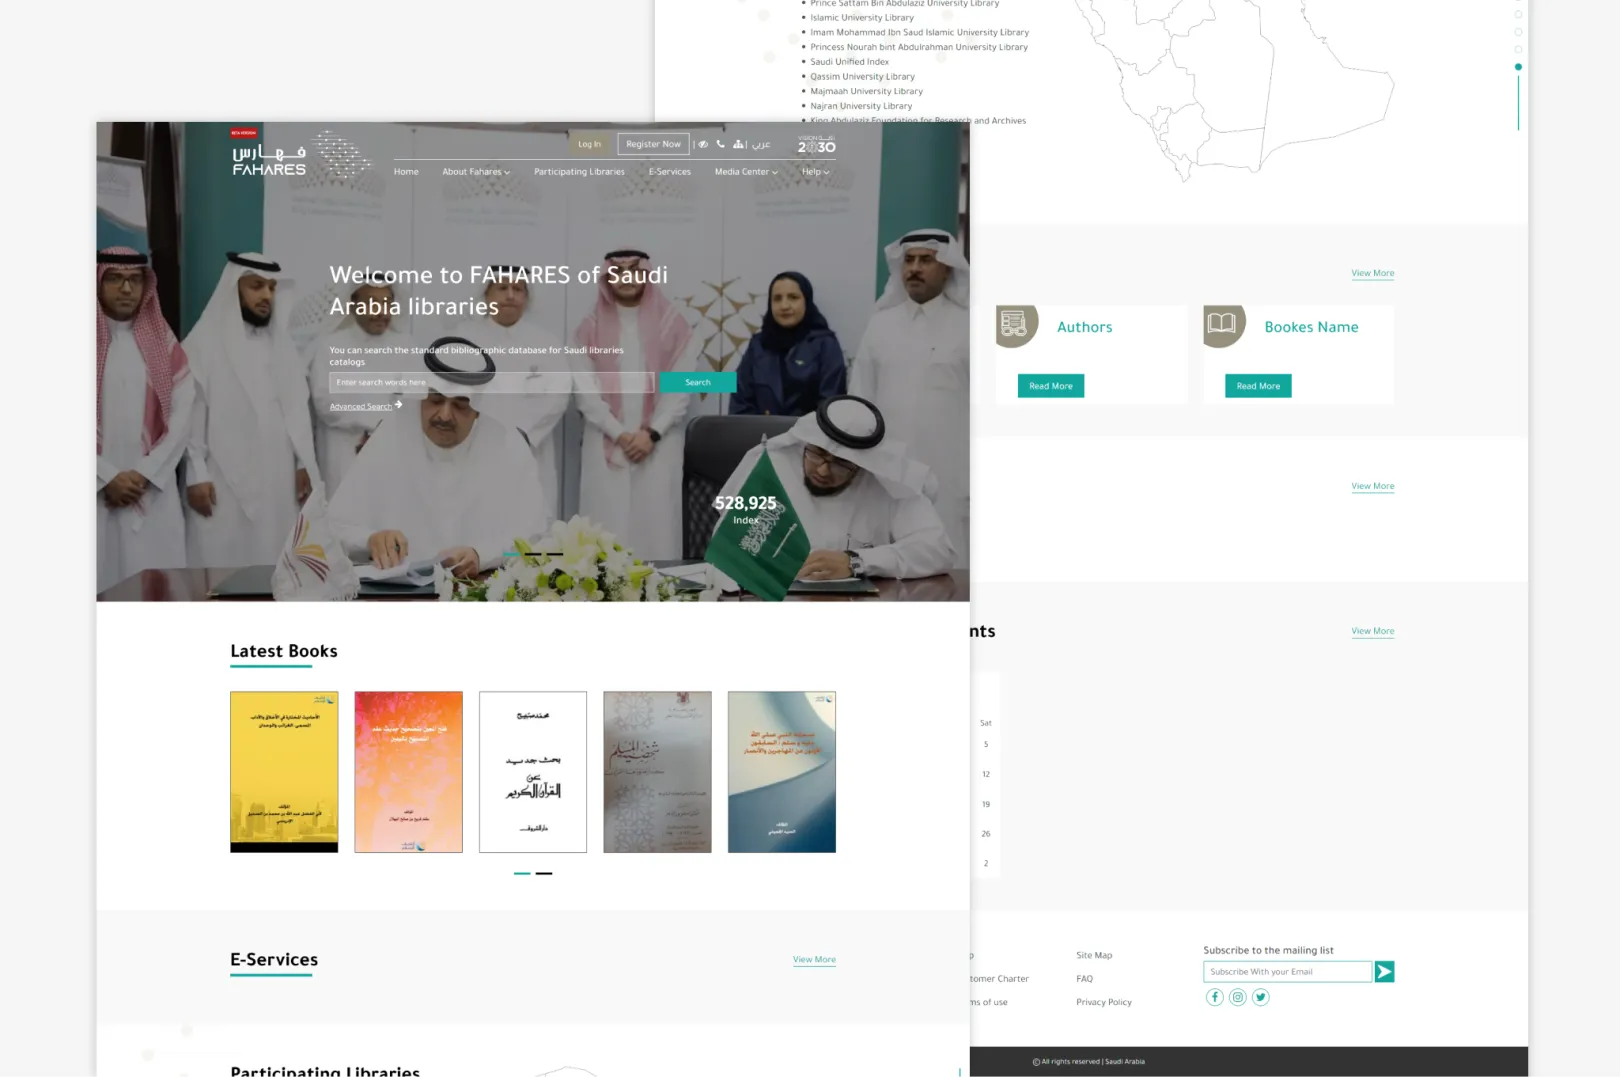Screen dimensions: 1620x1077
Task: Open the Twitter social icon
Action: (x=1260, y=997)
